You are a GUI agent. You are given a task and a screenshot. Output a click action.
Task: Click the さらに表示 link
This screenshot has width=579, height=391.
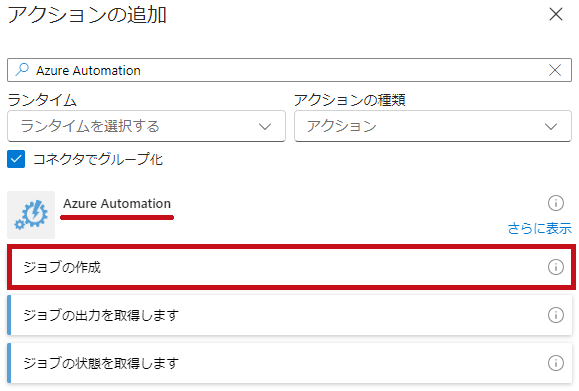(x=539, y=228)
